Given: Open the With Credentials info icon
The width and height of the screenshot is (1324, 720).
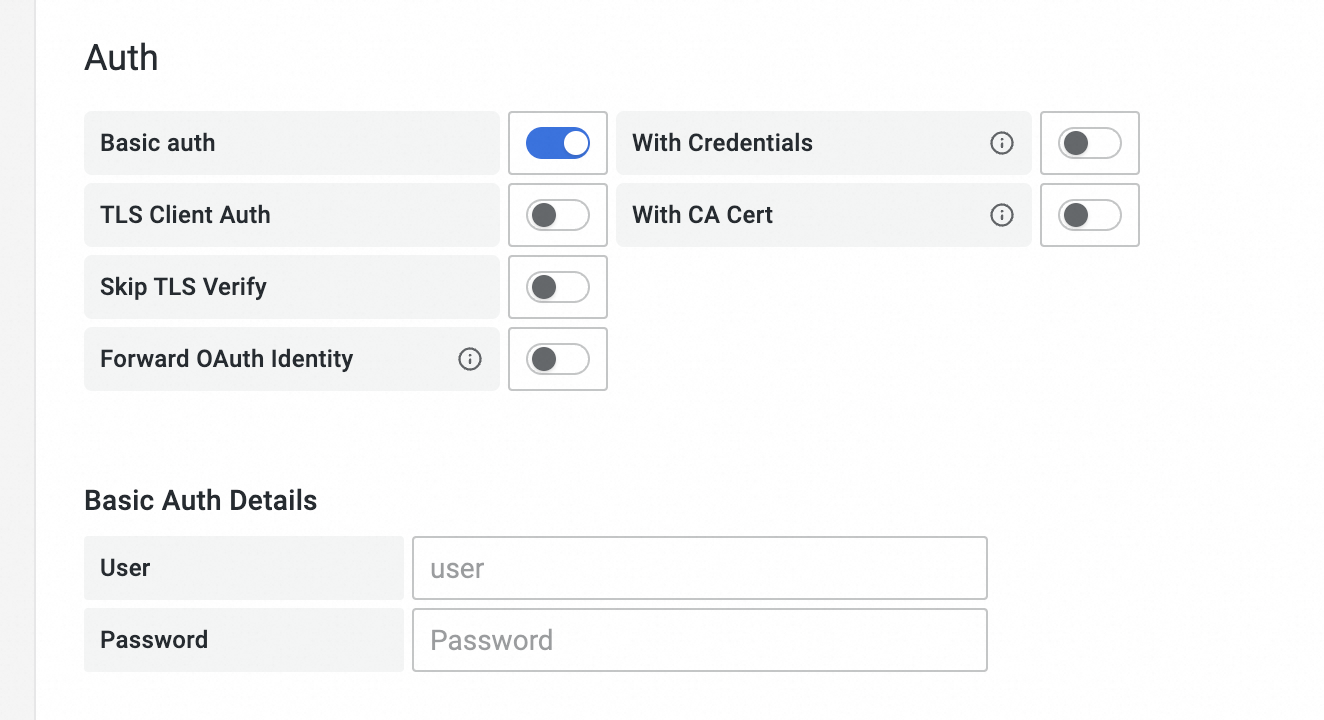Looking at the screenshot, I should coord(1001,143).
